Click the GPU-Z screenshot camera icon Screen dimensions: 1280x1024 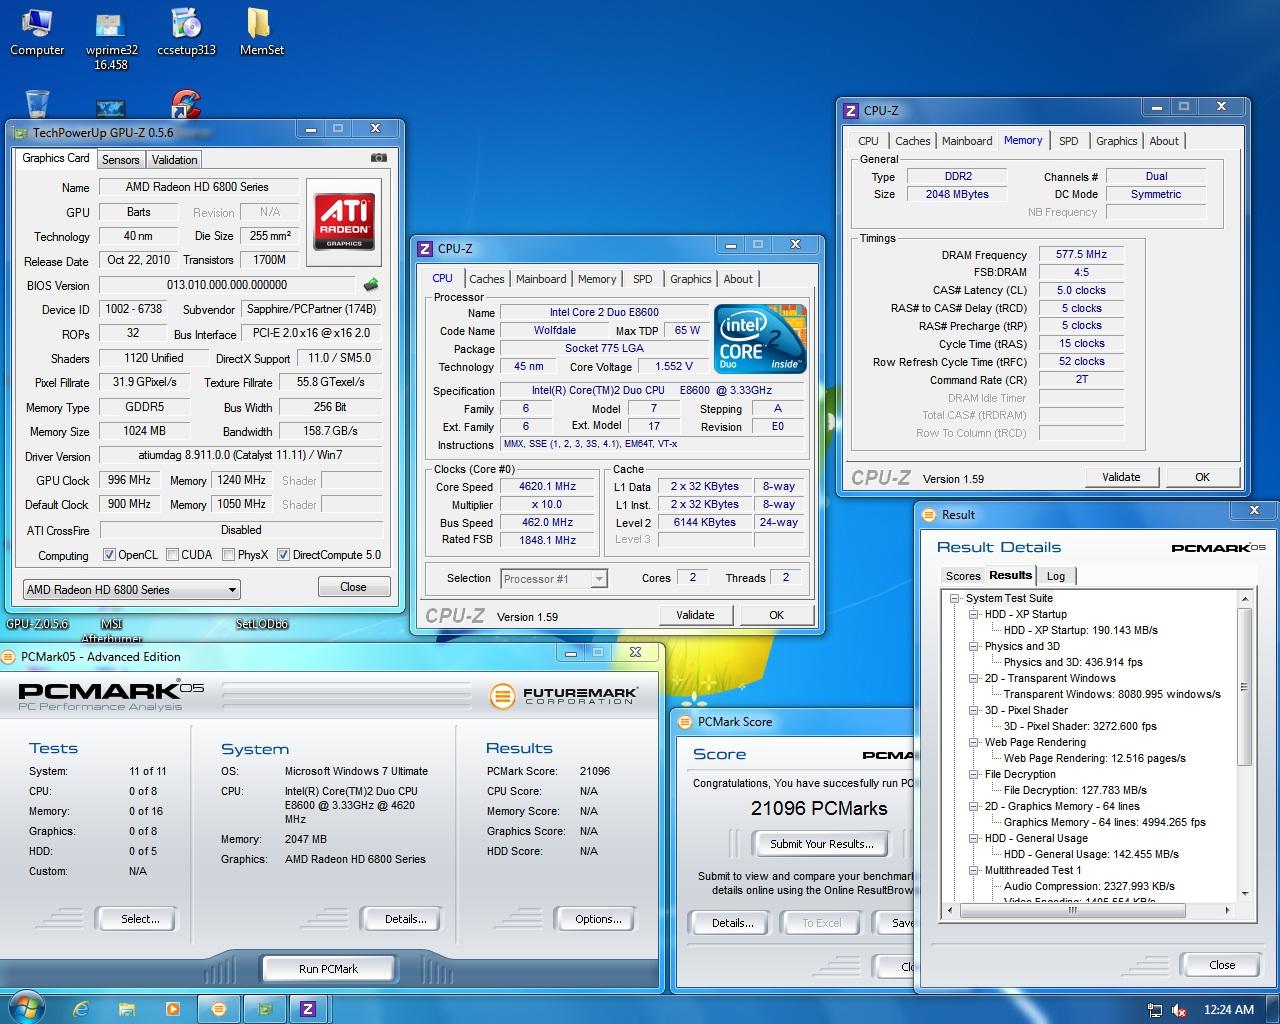tap(379, 158)
